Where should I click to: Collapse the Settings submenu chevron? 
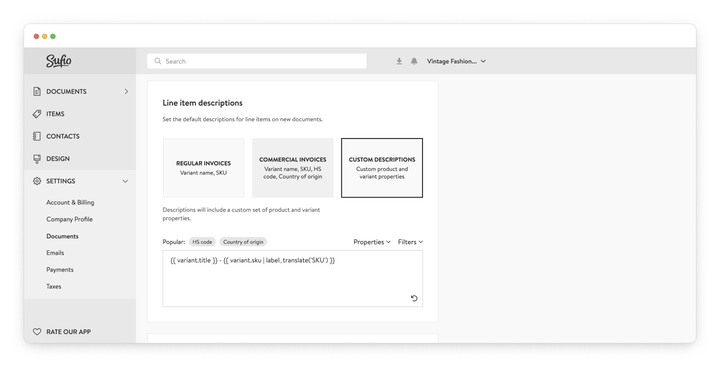125,181
